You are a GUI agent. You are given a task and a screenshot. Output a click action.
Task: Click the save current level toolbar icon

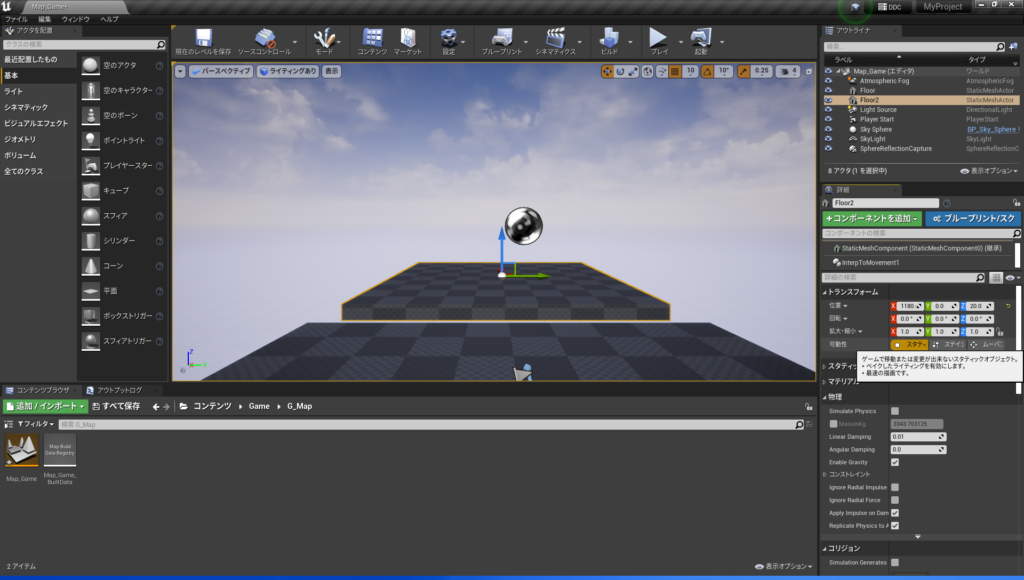202,38
